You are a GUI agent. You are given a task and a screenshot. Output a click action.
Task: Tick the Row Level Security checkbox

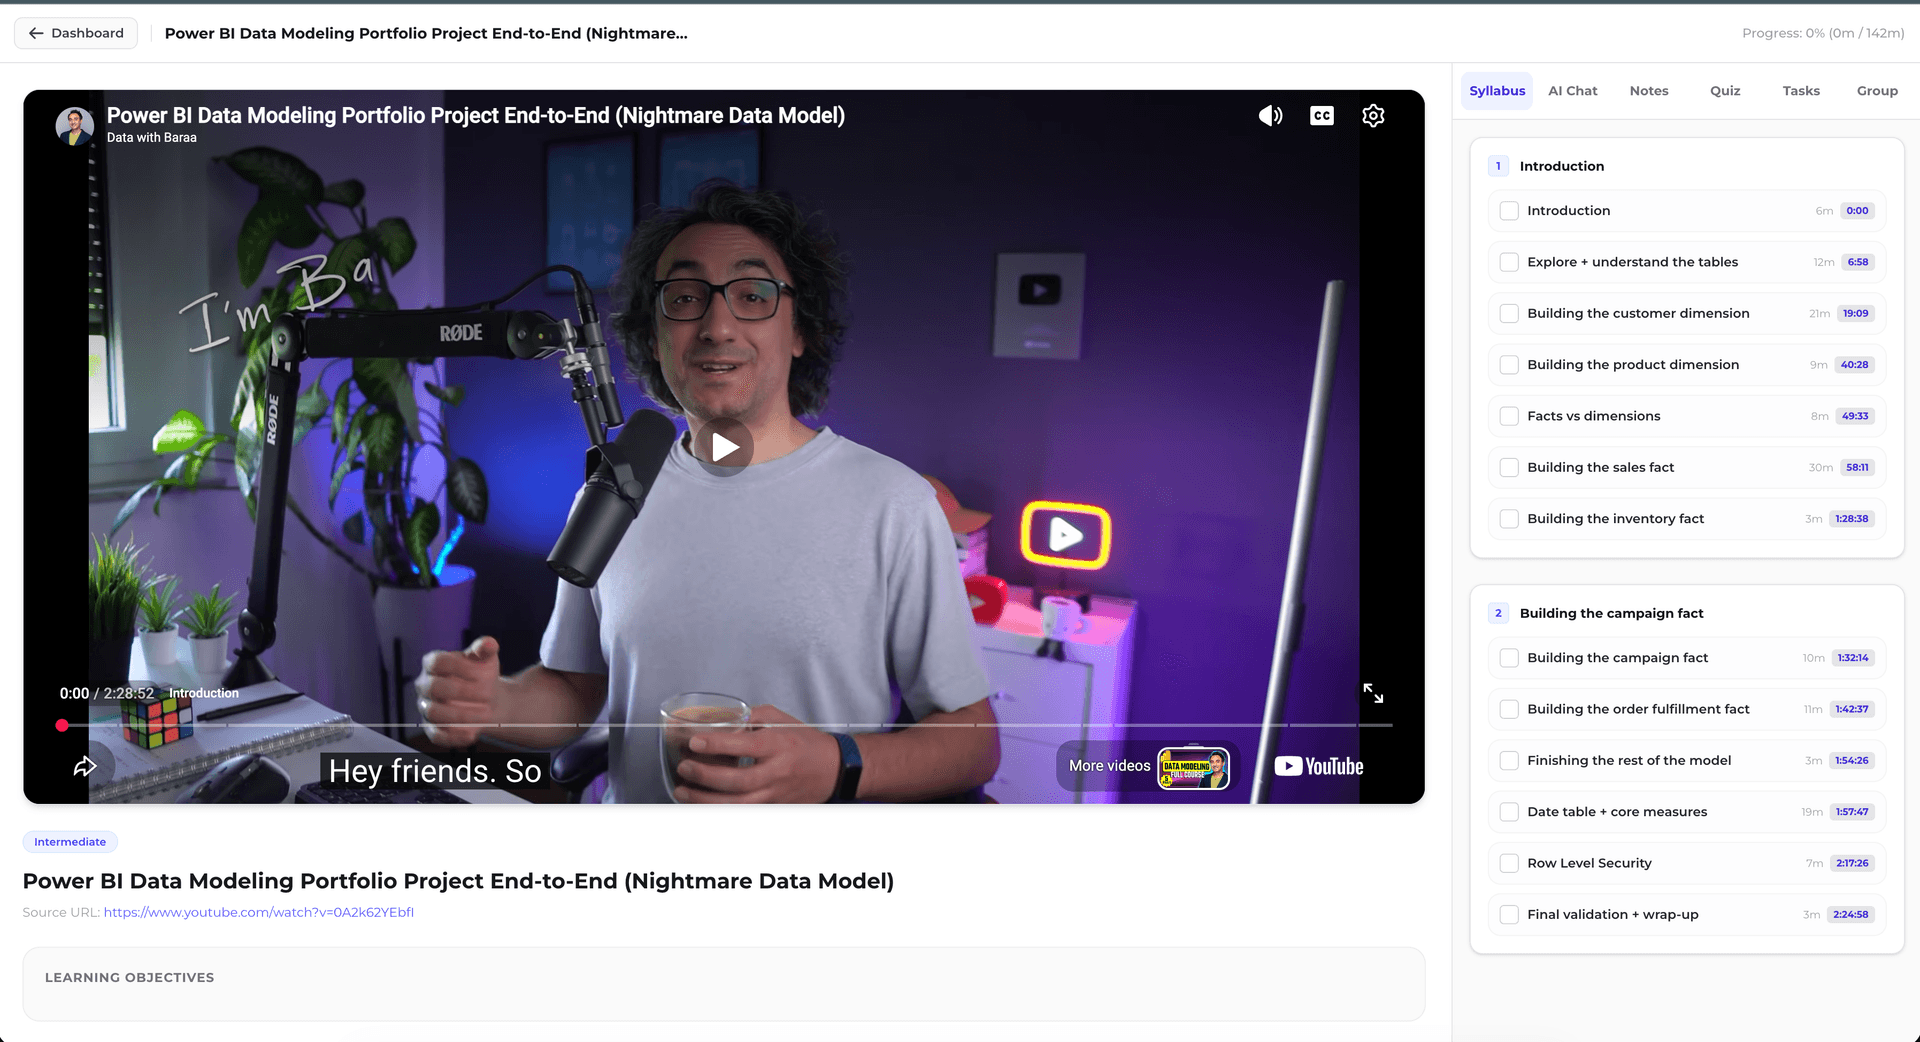tap(1509, 863)
